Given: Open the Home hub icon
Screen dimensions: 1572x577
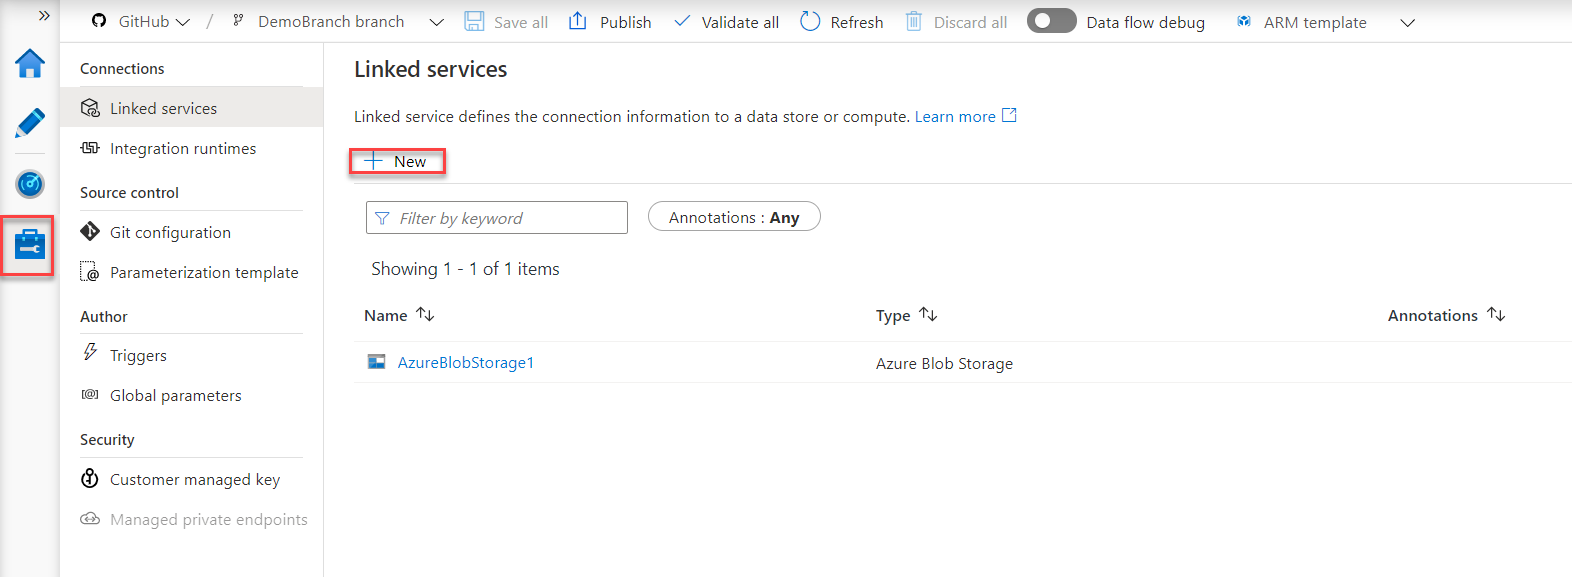Looking at the screenshot, I should [x=30, y=64].
